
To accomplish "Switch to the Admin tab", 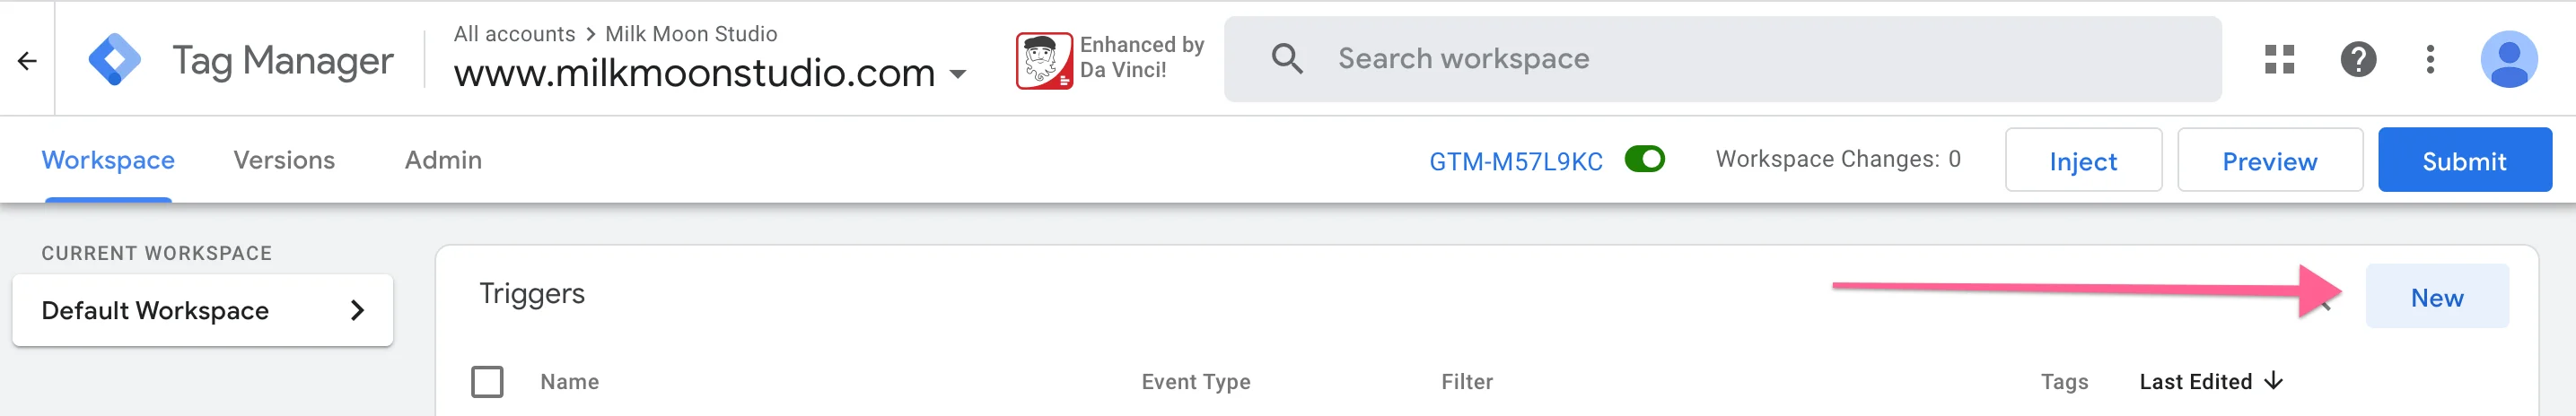I will click(x=443, y=160).
